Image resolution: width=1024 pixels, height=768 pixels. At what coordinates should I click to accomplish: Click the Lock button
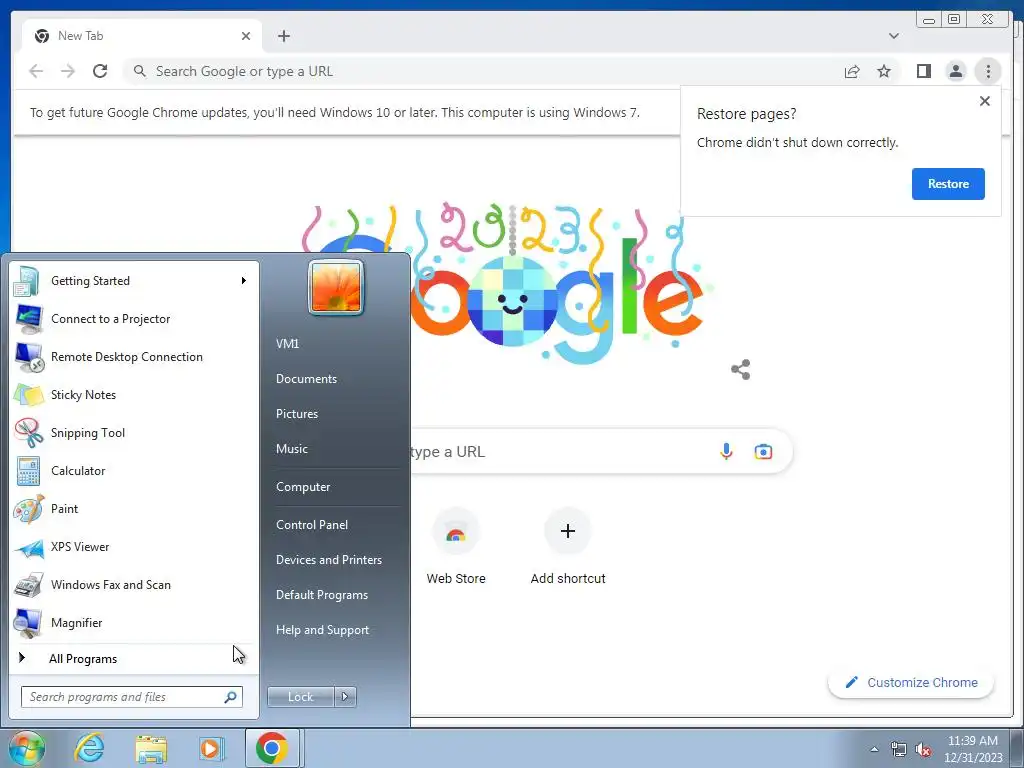(x=300, y=697)
